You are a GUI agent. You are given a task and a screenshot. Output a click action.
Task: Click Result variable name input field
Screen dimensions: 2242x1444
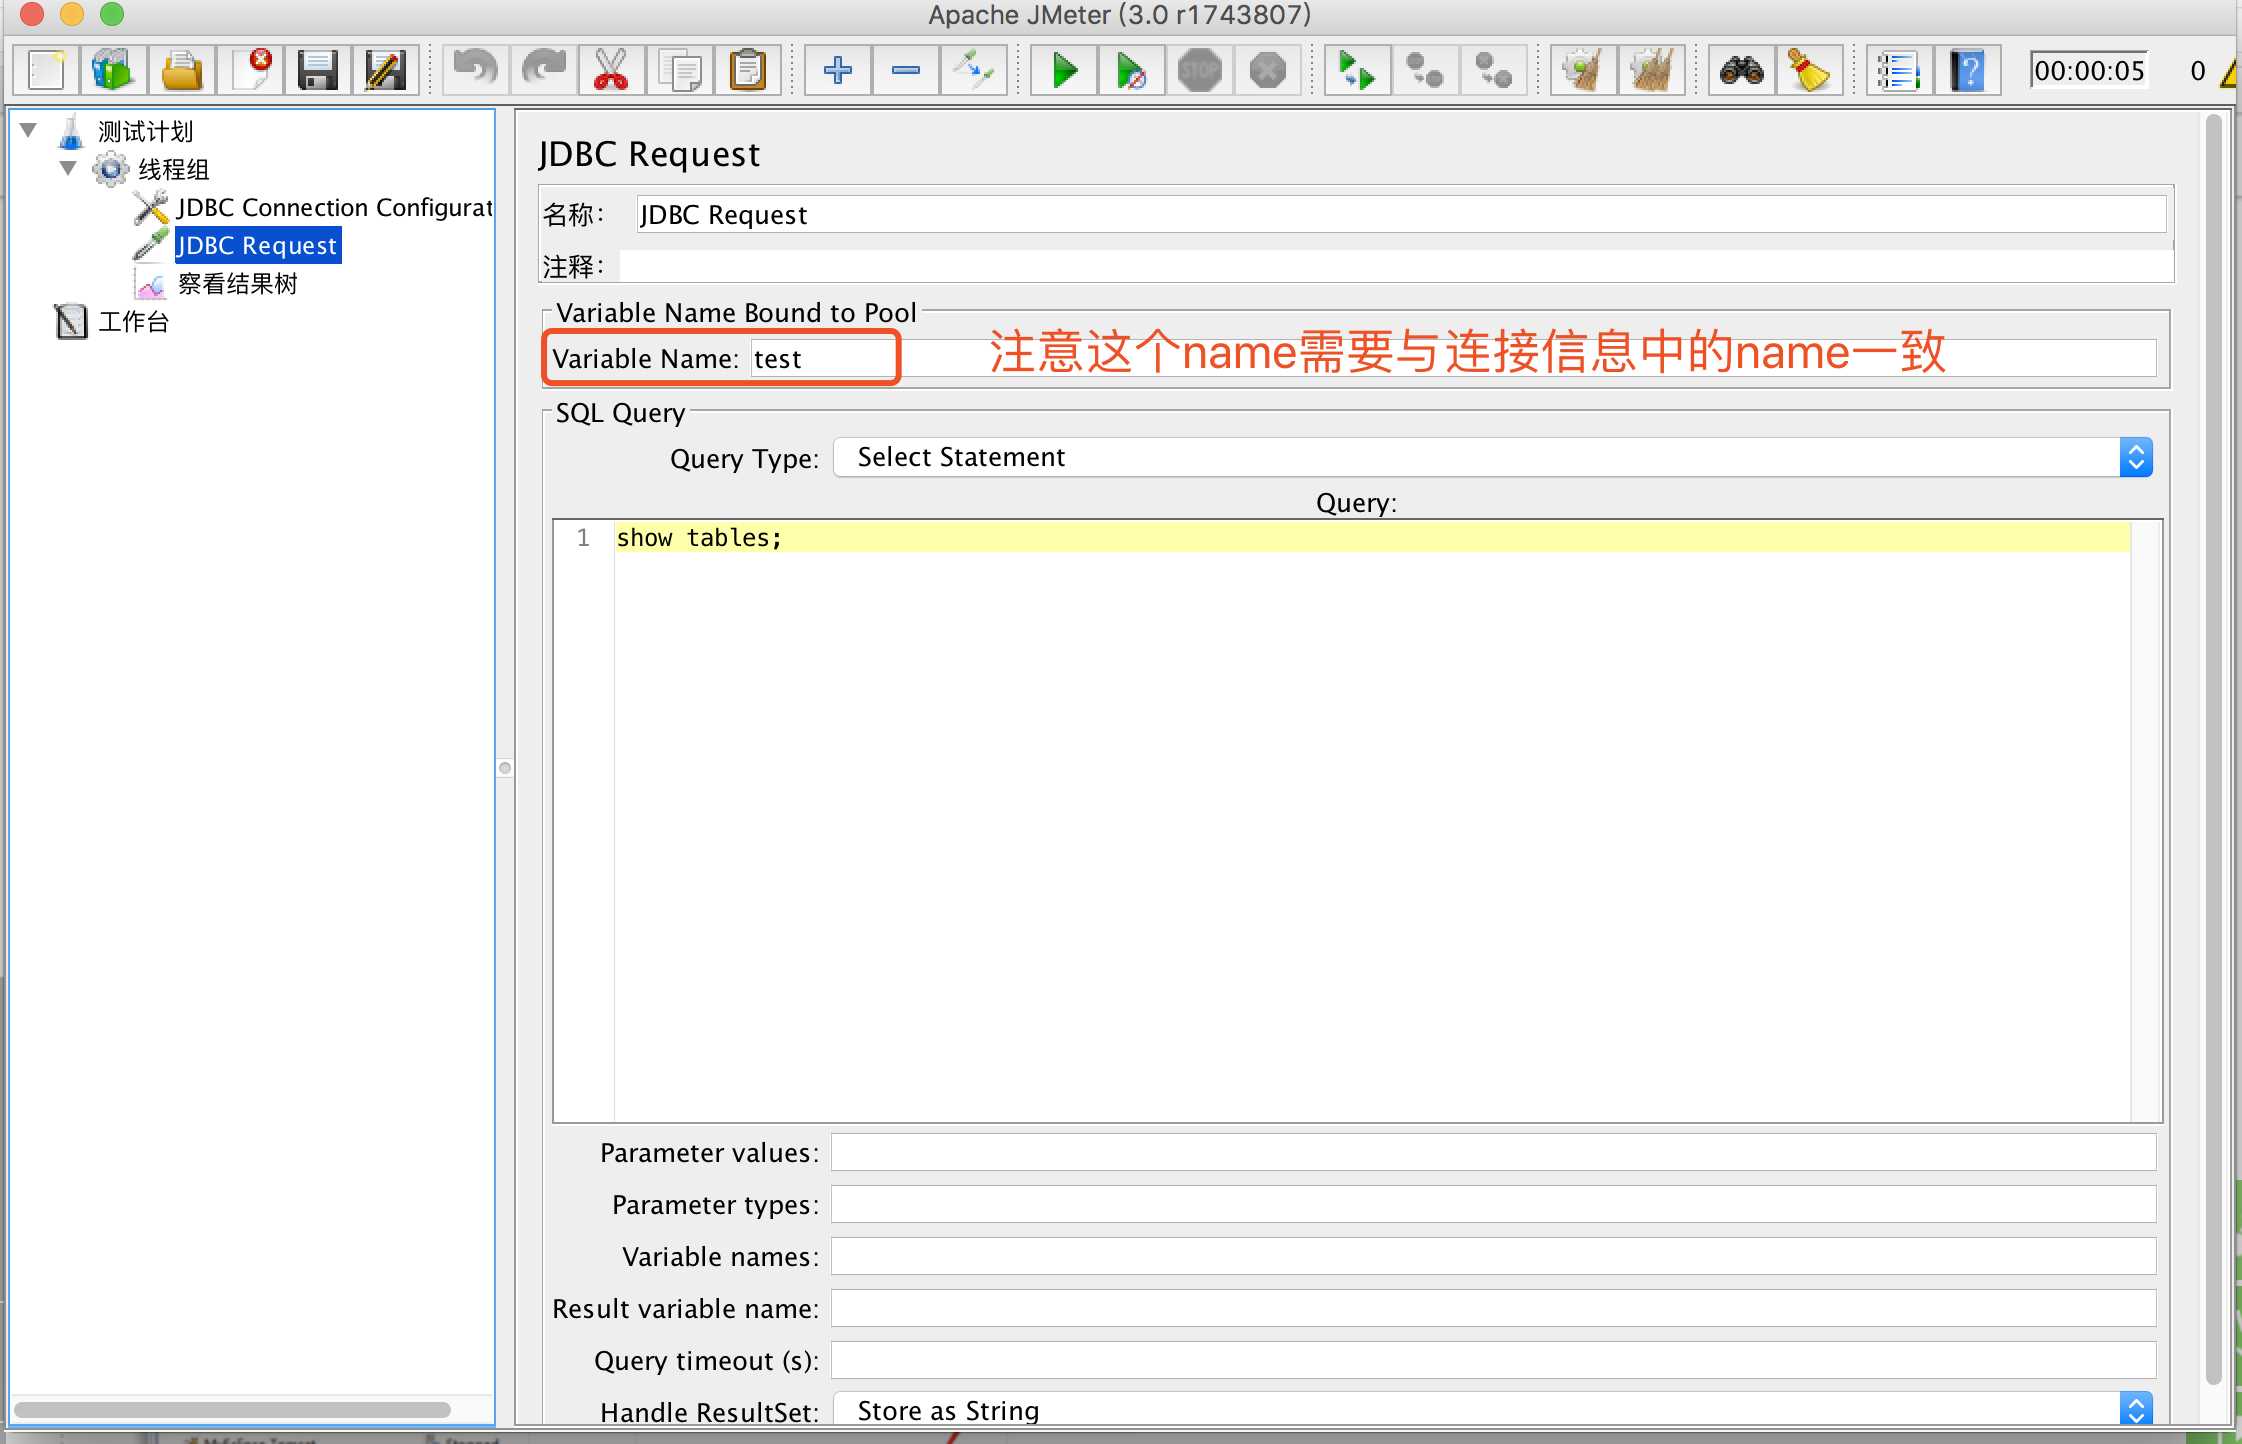1495,1307
